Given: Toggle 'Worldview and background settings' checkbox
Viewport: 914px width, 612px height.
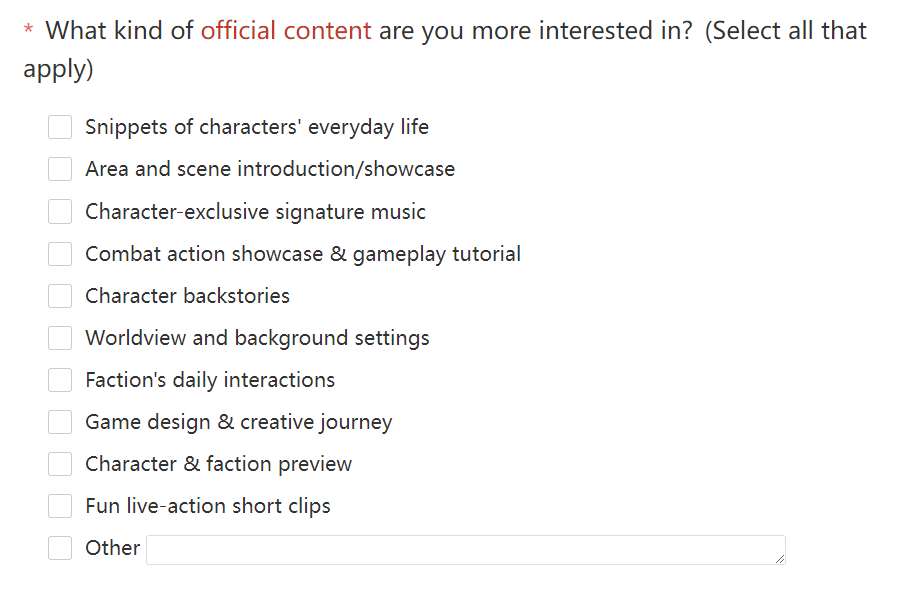Looking at the screenshot, I should (x=60, y=338).
